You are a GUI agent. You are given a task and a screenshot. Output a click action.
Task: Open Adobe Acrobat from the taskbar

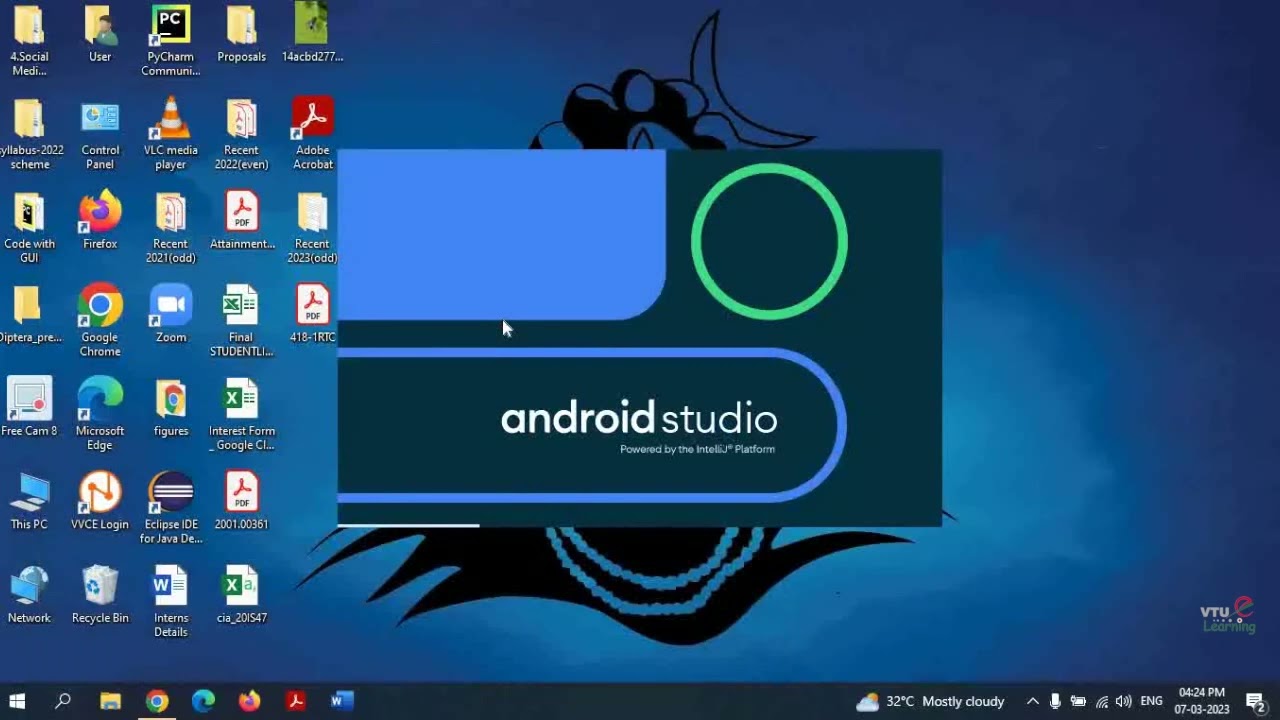[296, 701]
